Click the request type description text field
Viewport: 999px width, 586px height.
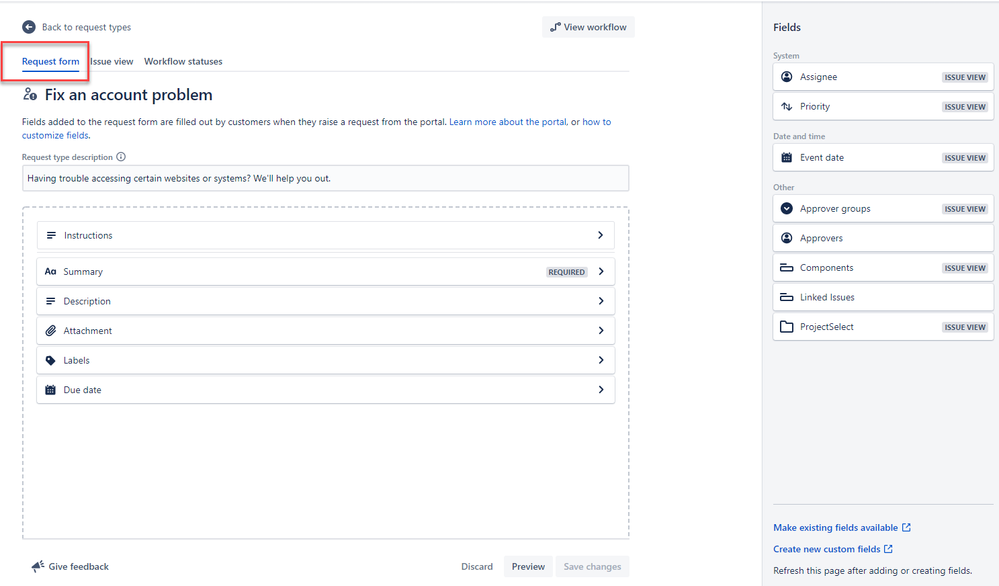coord(326,178)
